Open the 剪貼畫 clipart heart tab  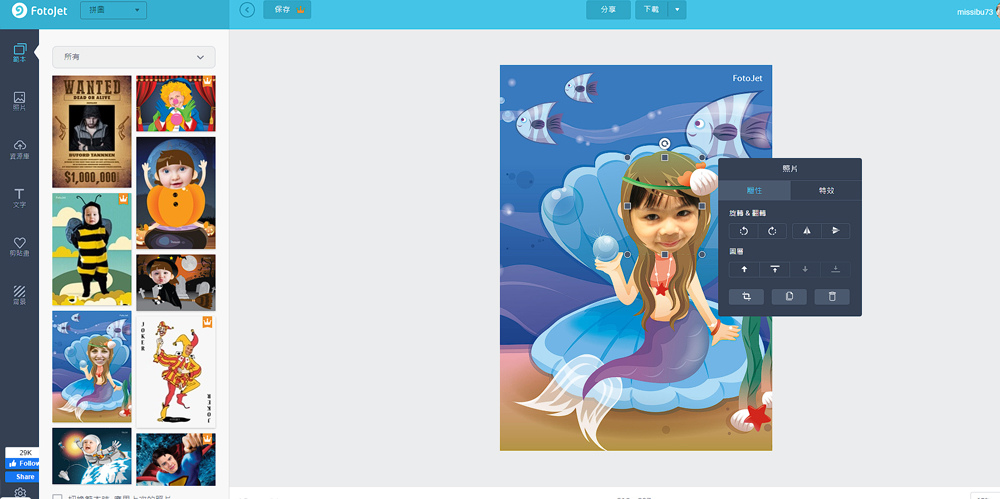click(19, 246)
